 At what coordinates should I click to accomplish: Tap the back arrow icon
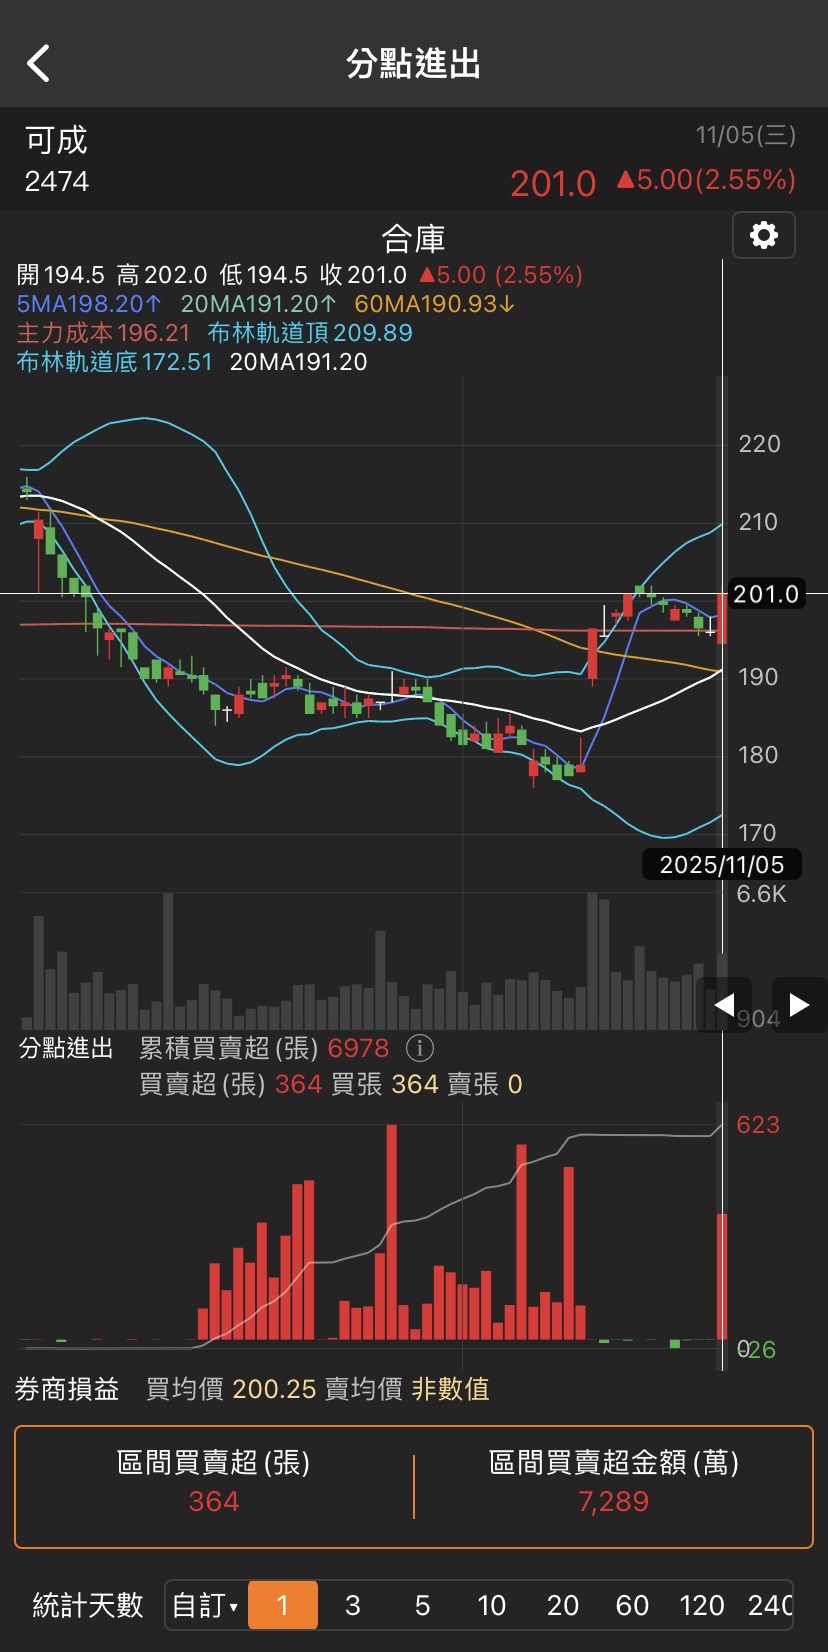click(38, 63)
